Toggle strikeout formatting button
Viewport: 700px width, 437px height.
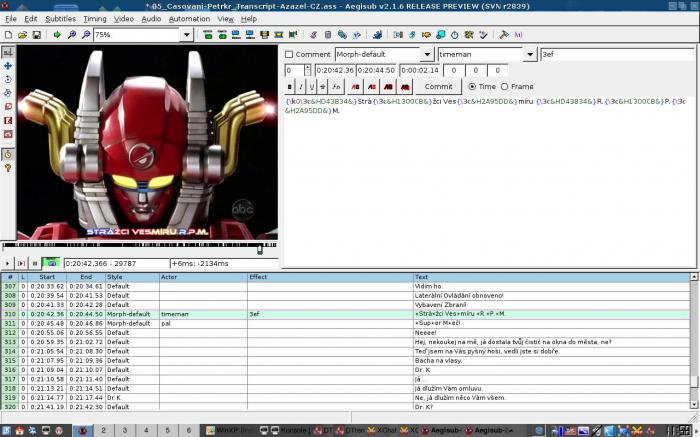point(322,87)
